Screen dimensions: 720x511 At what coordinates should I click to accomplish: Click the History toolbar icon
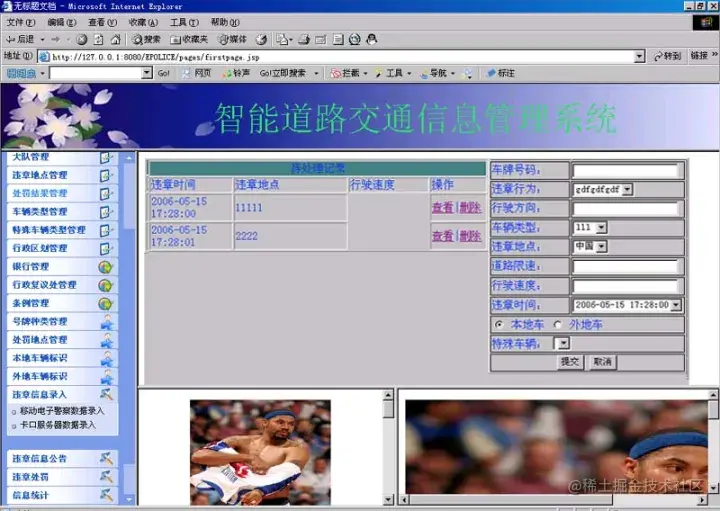click(x=261, y=39)
